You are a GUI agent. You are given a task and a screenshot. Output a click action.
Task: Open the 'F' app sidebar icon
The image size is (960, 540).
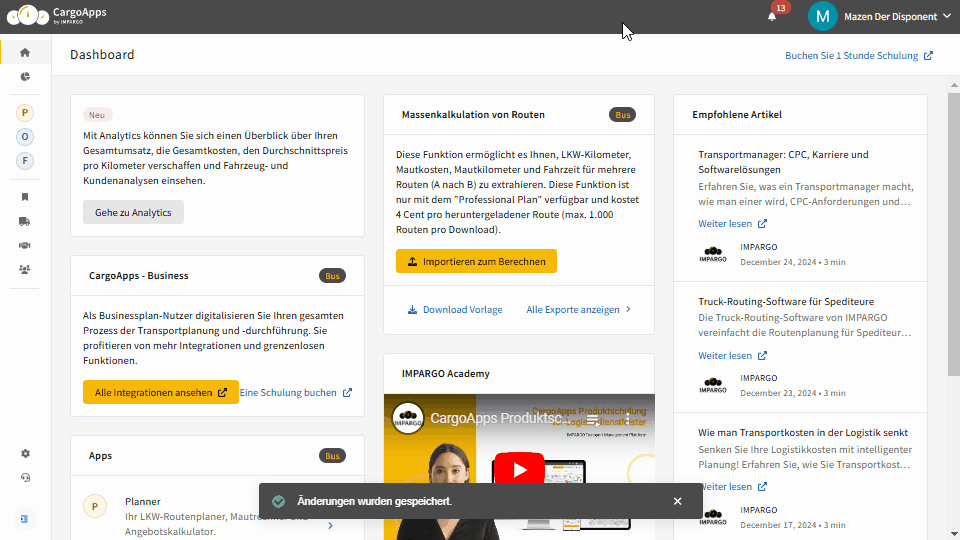pos(24,161)
